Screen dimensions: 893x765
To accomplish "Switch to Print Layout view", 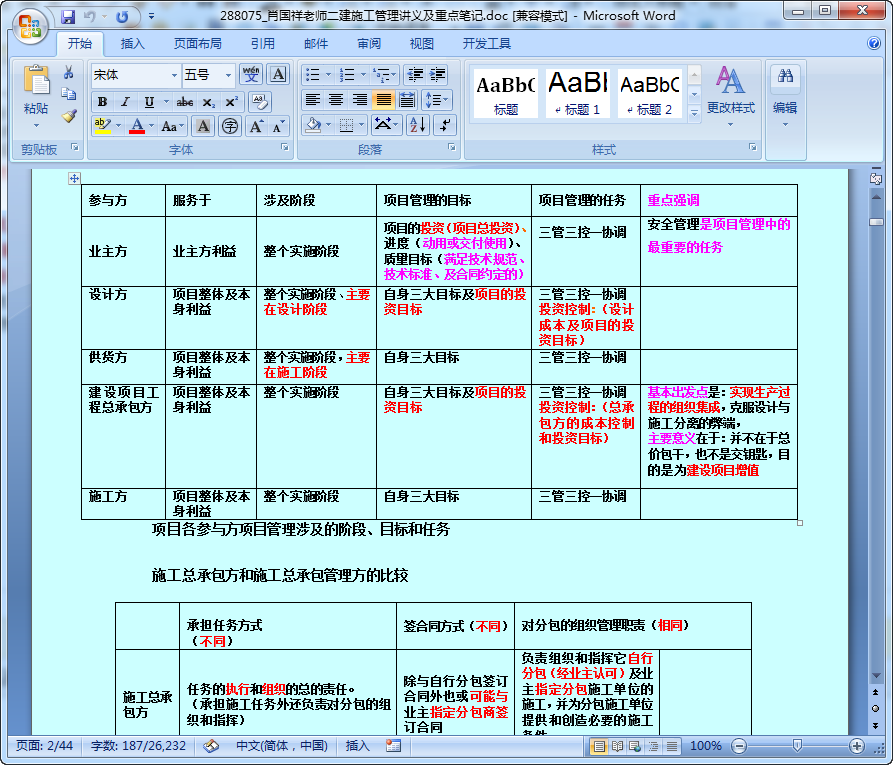I will pyautogui.click(x=599, y=746).
